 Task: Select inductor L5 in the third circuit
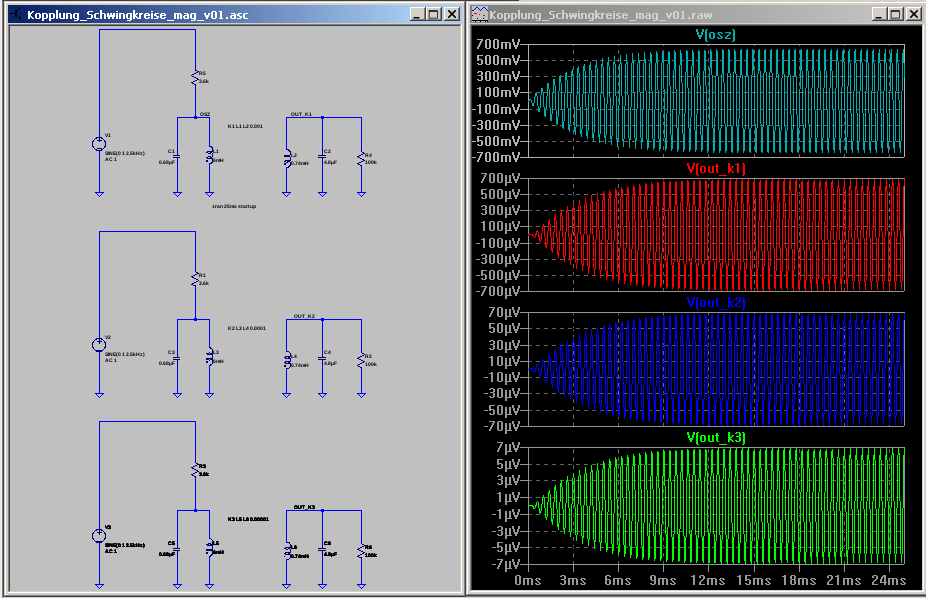point(209,547)
